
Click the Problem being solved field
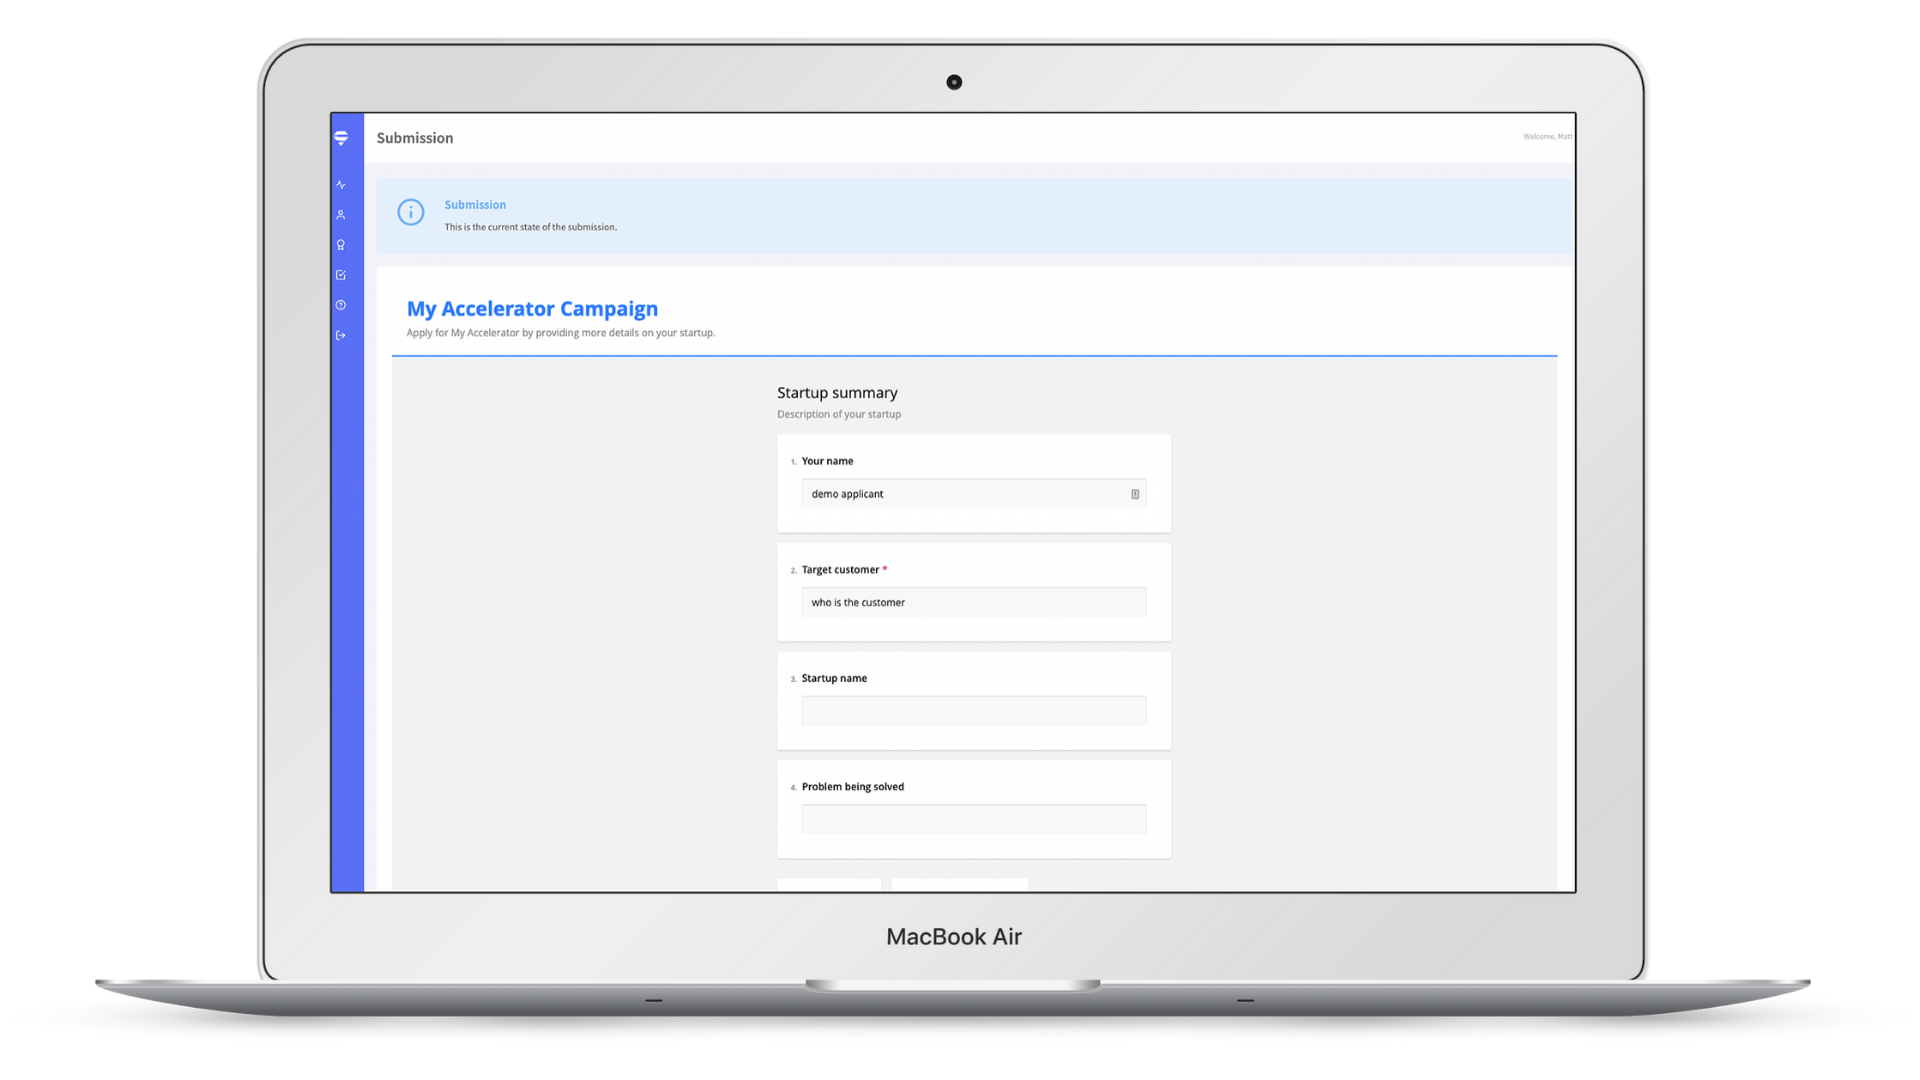click(973, 819)
